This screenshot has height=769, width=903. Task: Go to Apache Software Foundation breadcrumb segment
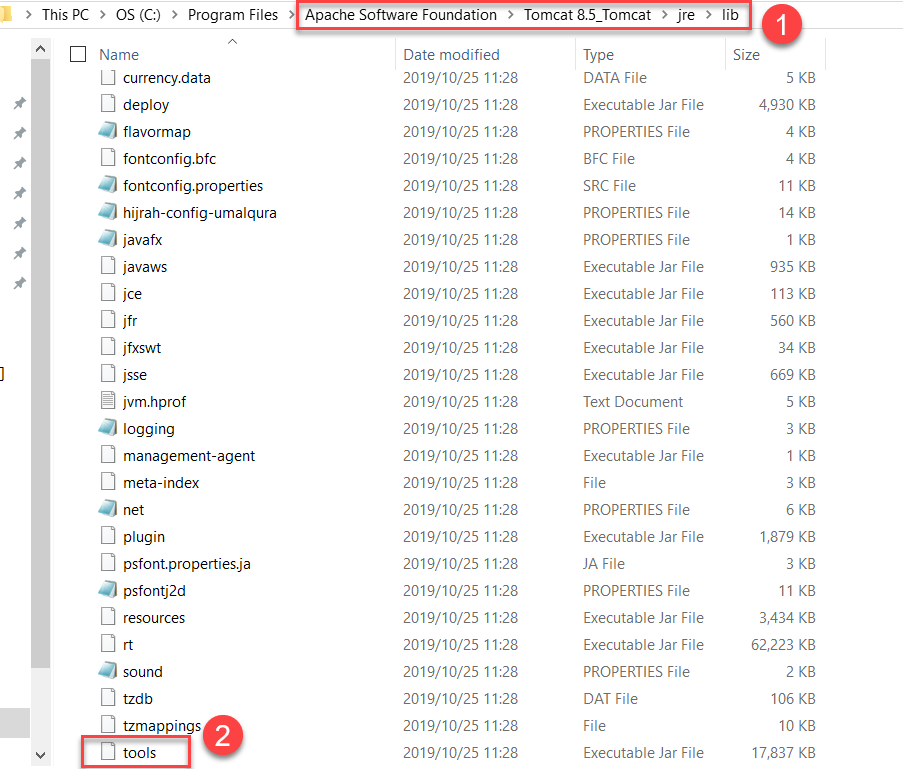pyautogui.click(x=401, y=14)
